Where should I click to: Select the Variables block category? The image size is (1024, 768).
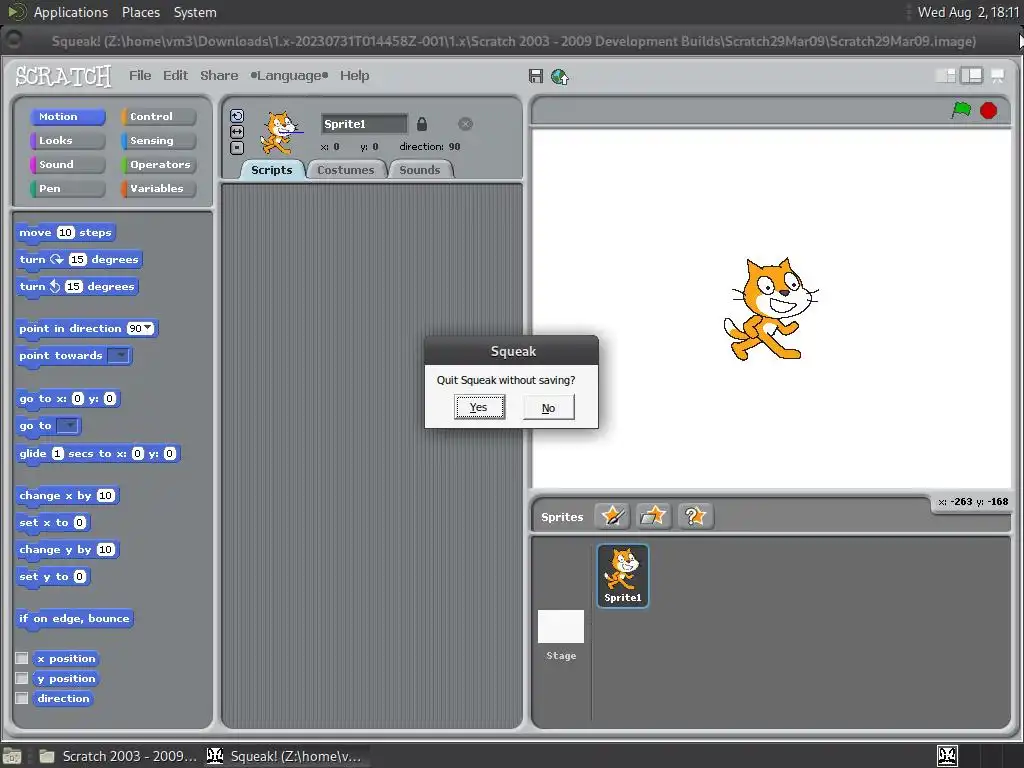[158, 188]
